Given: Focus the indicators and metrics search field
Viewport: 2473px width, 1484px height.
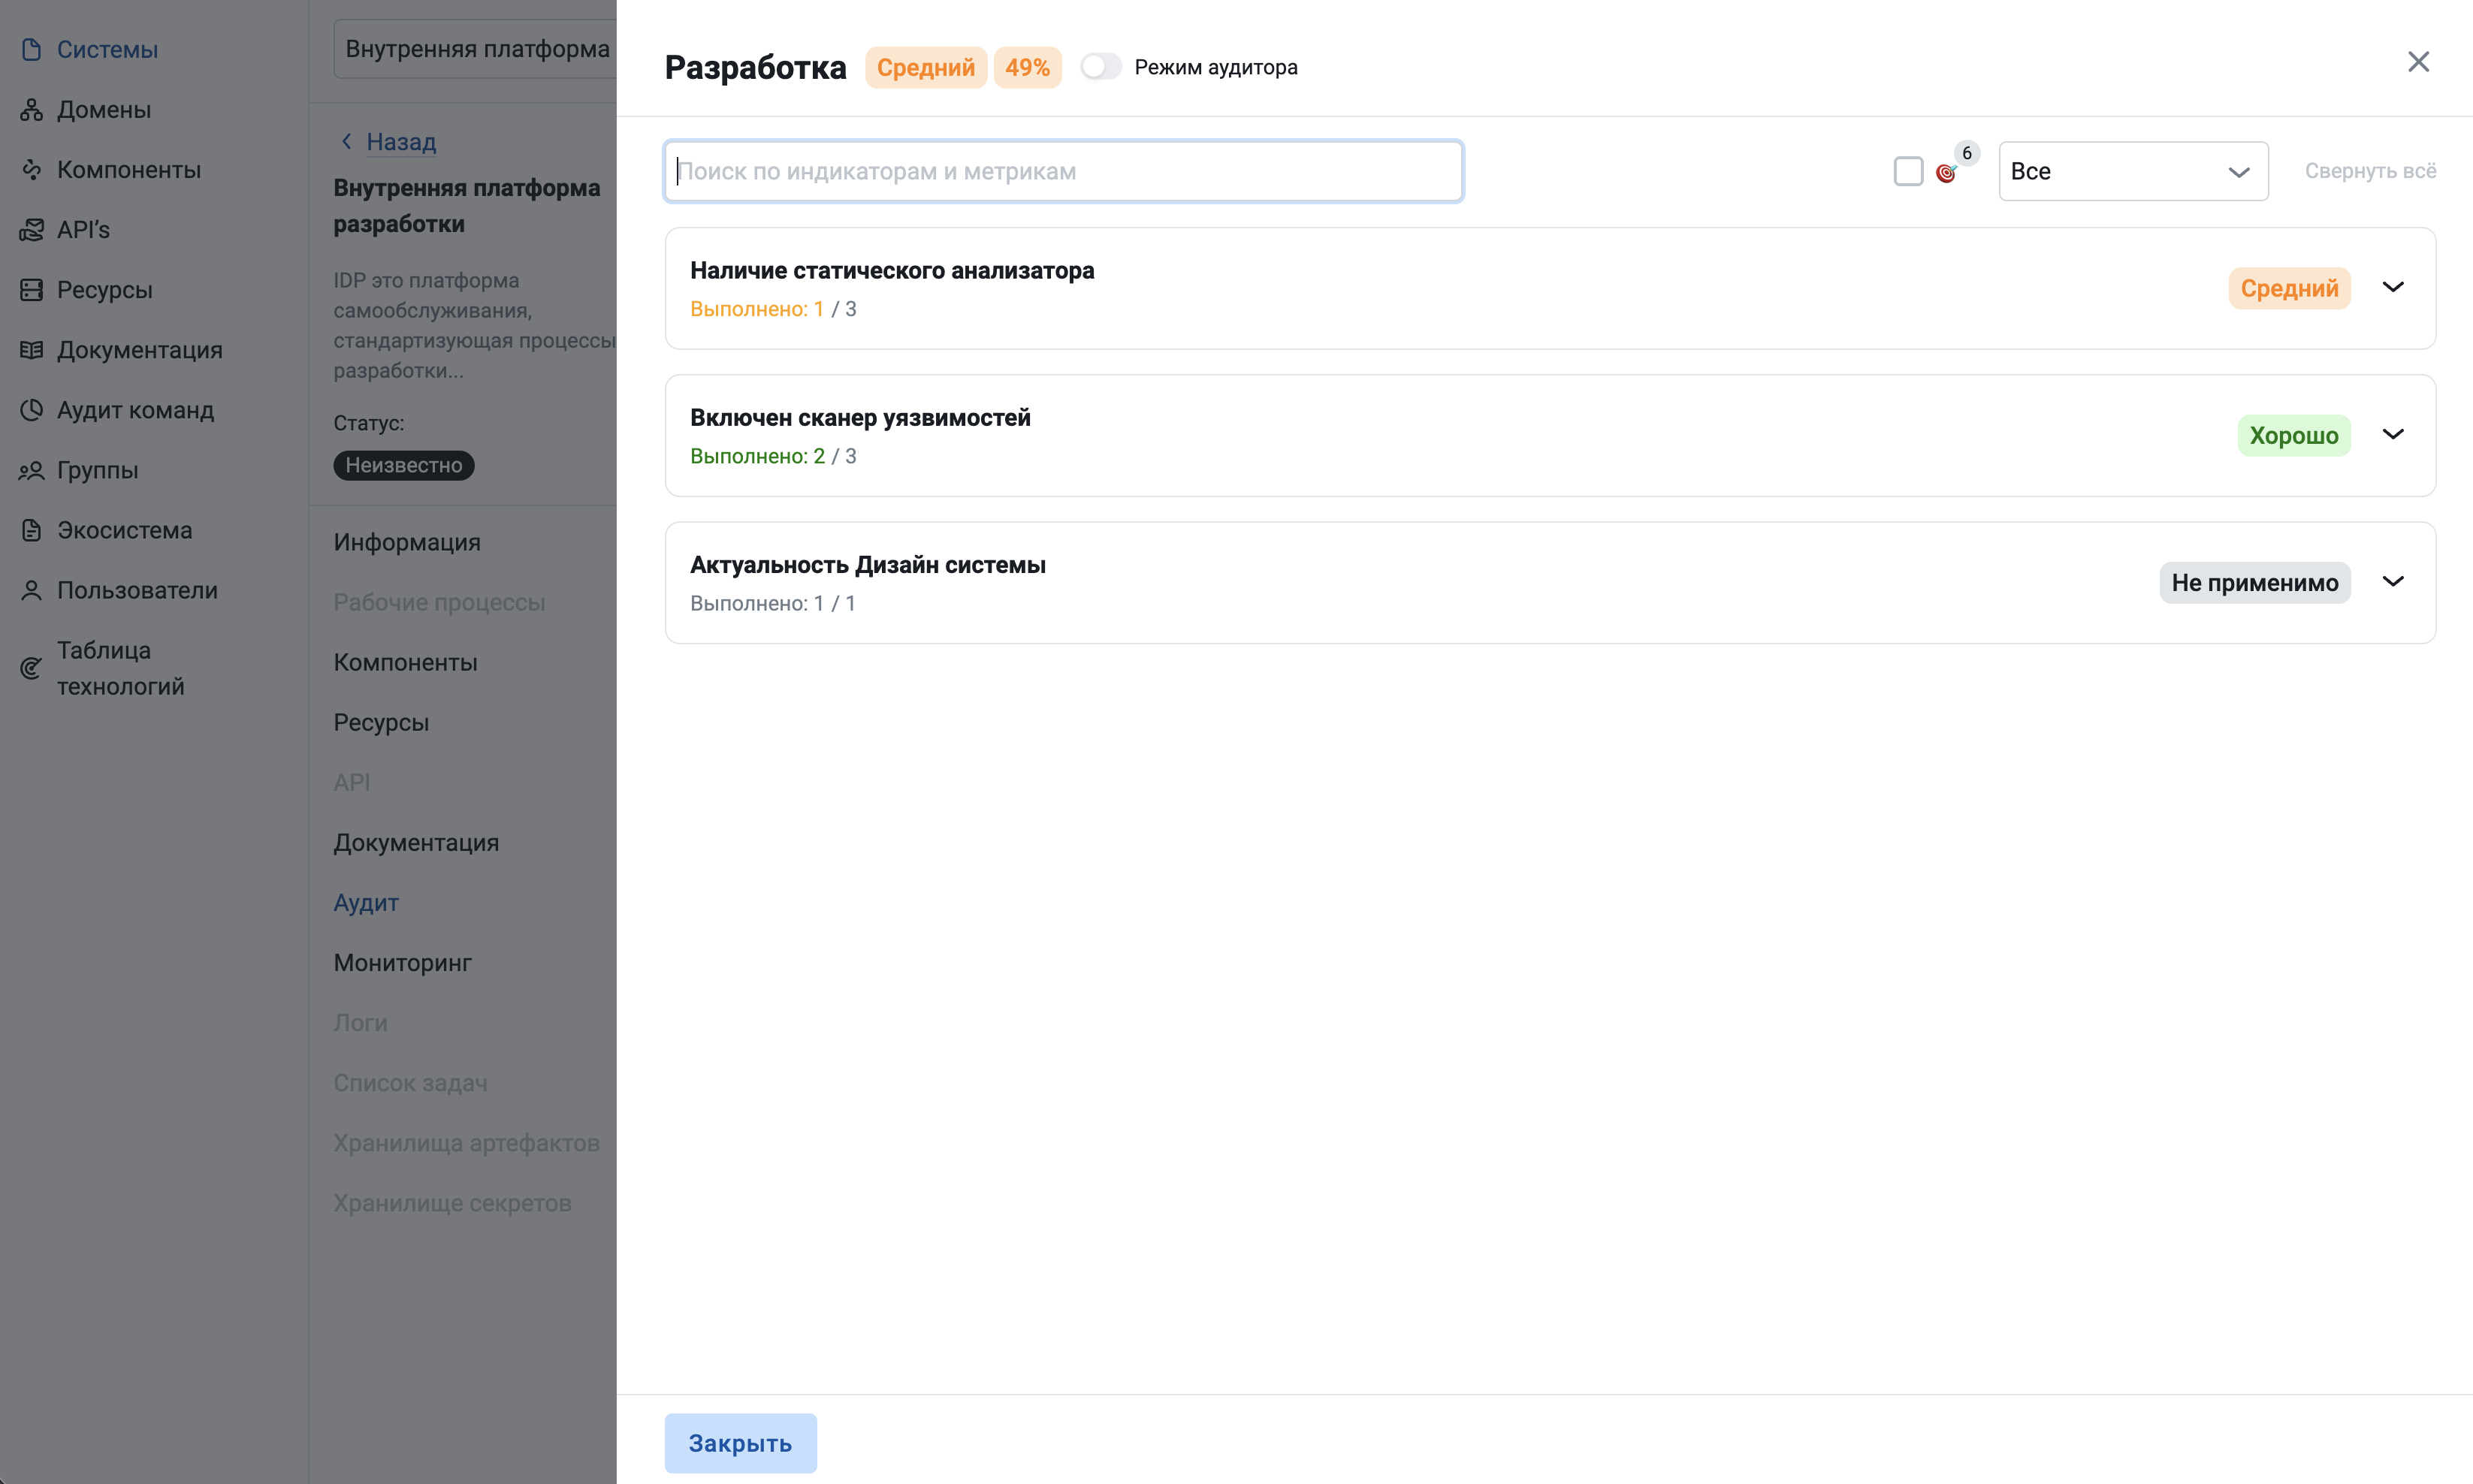Looking at the screenshot, I should (x=1063, y=171).
